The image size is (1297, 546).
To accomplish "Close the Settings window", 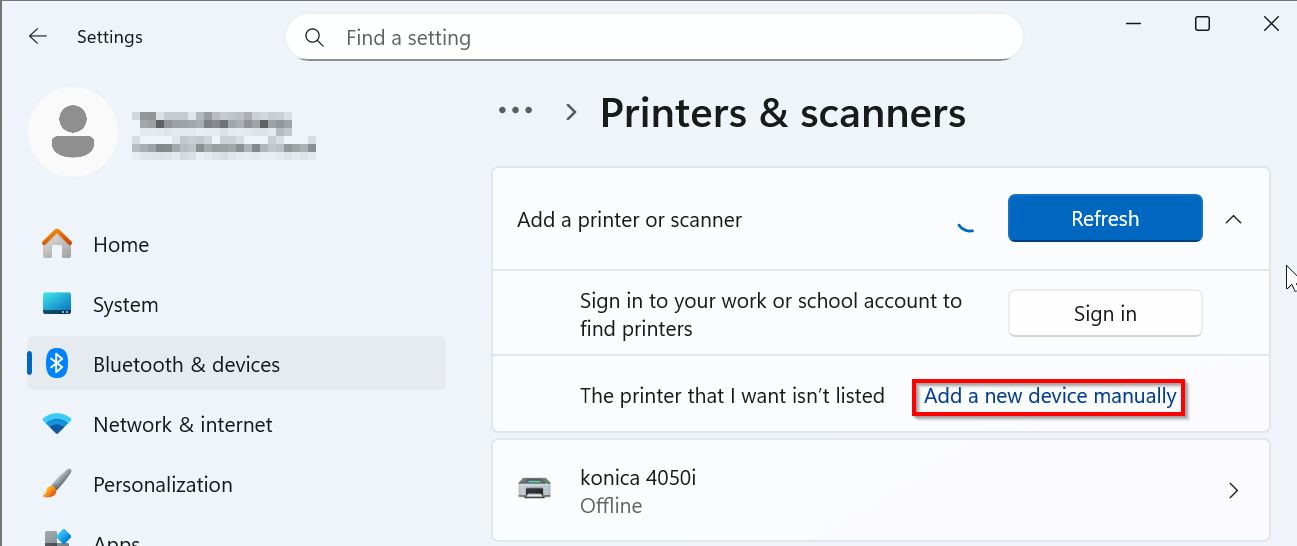I will click(x=1270, y=24).
